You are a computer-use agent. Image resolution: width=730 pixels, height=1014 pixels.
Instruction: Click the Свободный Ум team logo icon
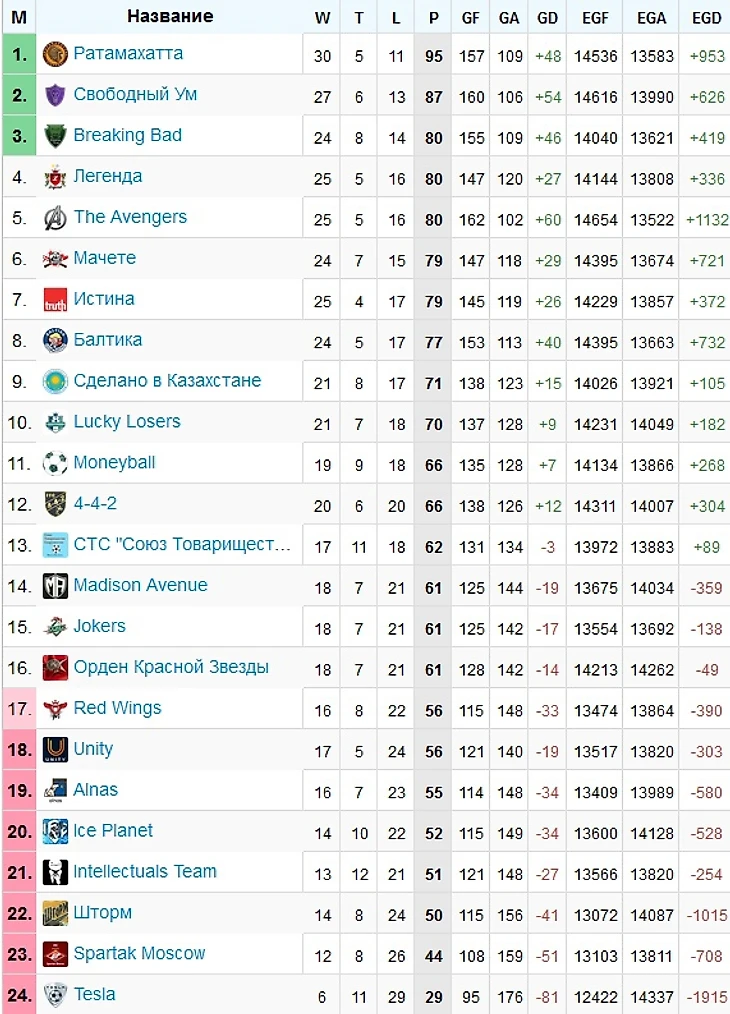pyautogui.click(x=55, y=96)
